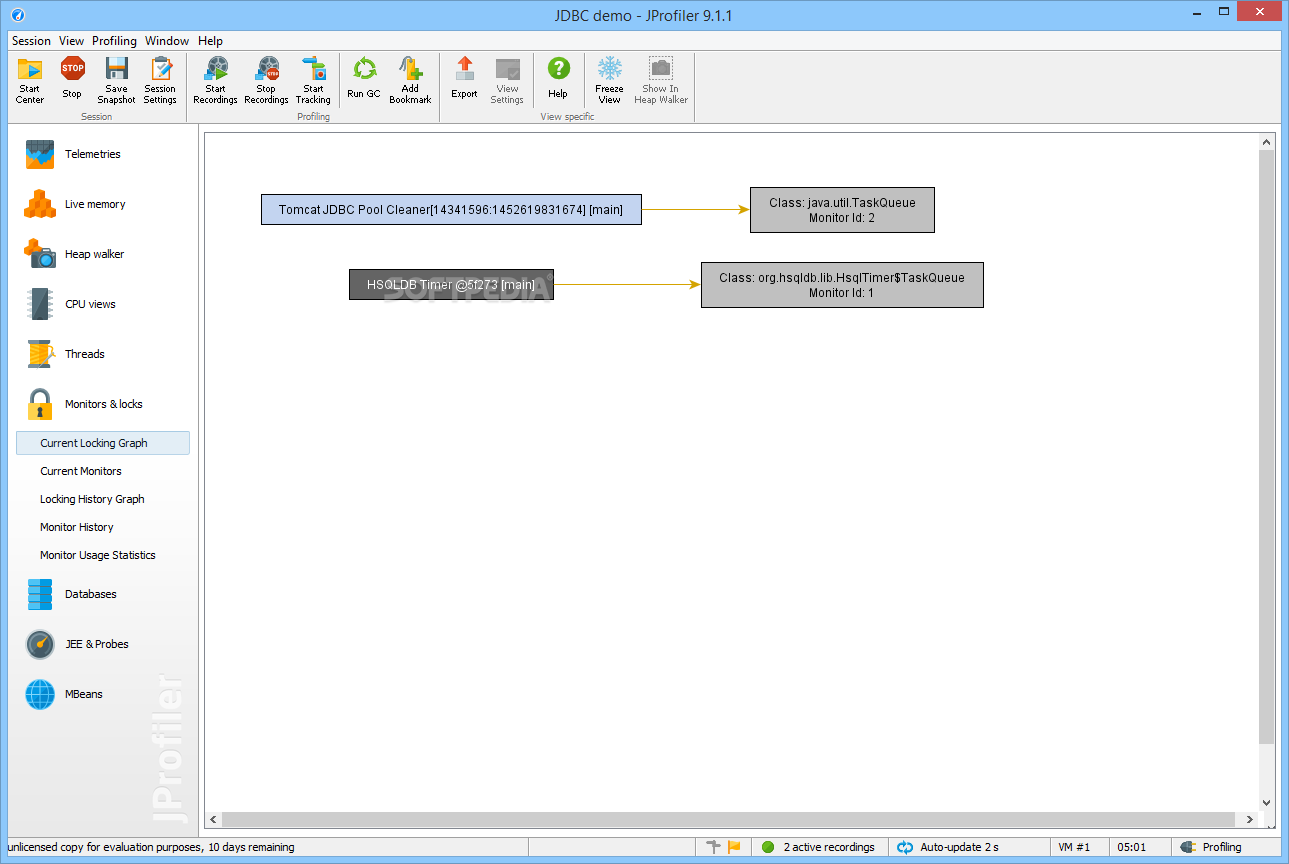Click the VM #1 status entry
Viewport: 1289px width, 864px height.
point(1075,847)
